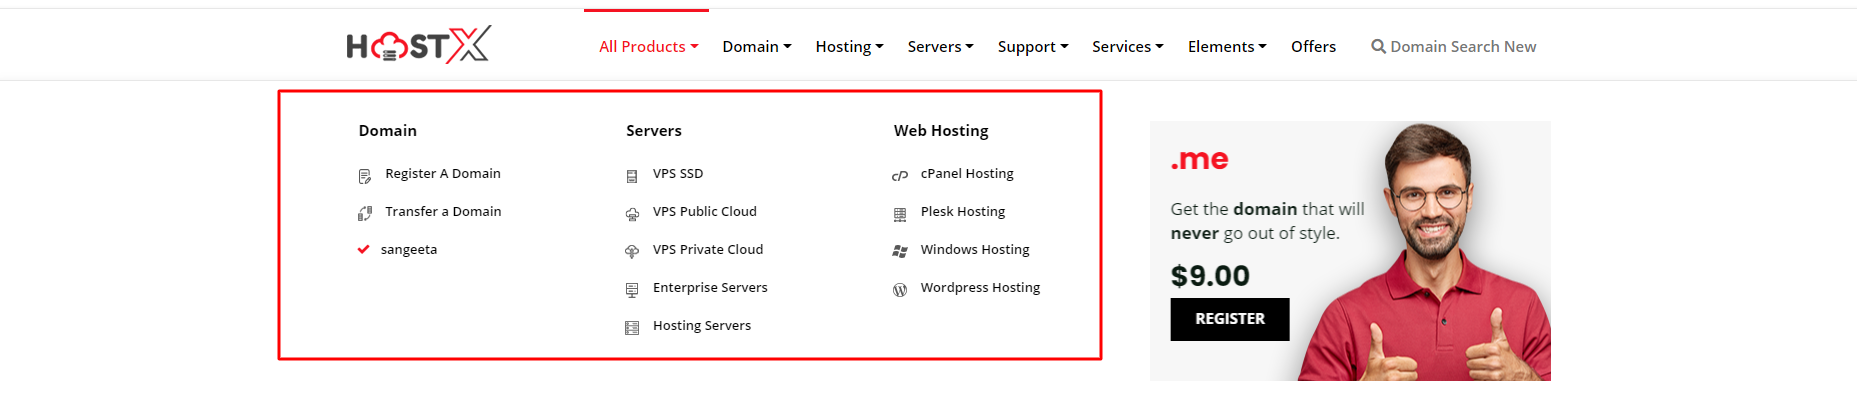Image resolution: width=1857 pixels, height=411 pixels.
Task: Open the sangeeta menu entry
Action: (409, 249)
